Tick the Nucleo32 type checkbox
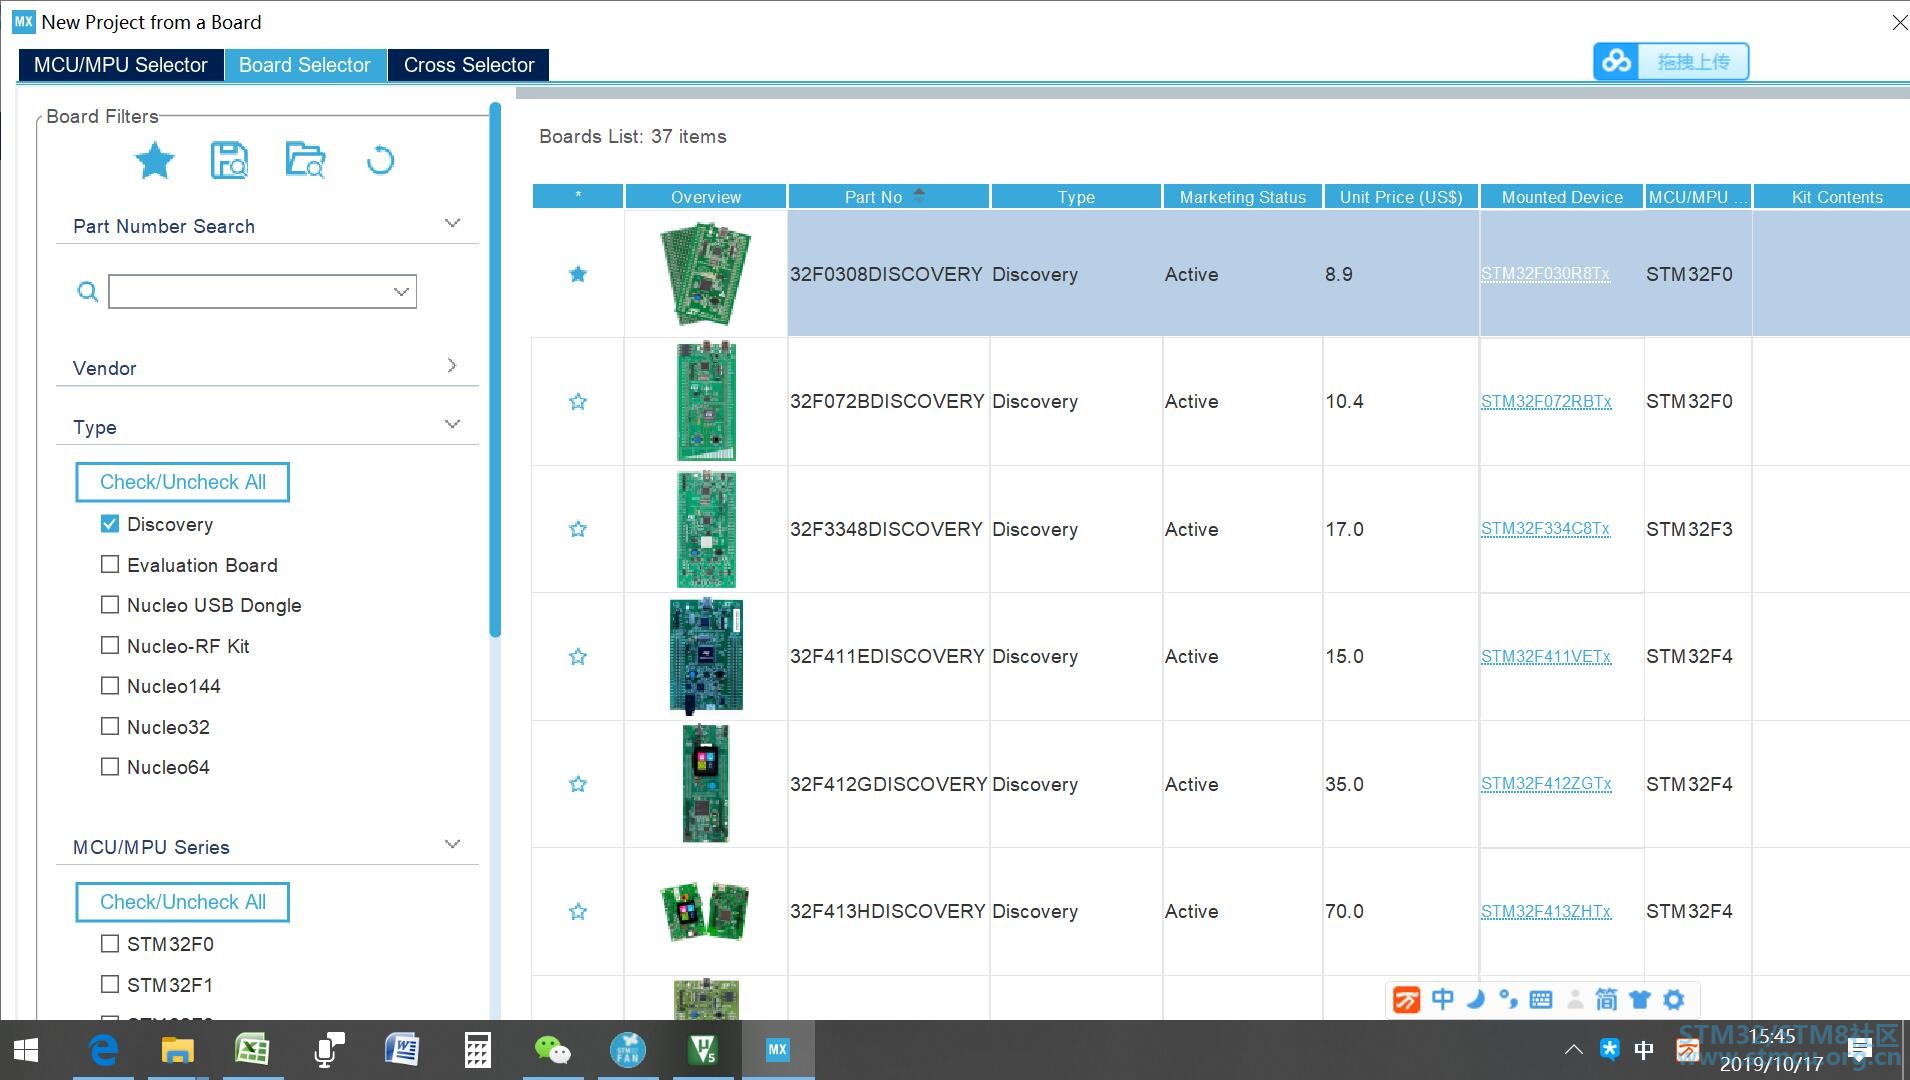This screenshot has height=1080, width=1910. (x=110, y=727)
